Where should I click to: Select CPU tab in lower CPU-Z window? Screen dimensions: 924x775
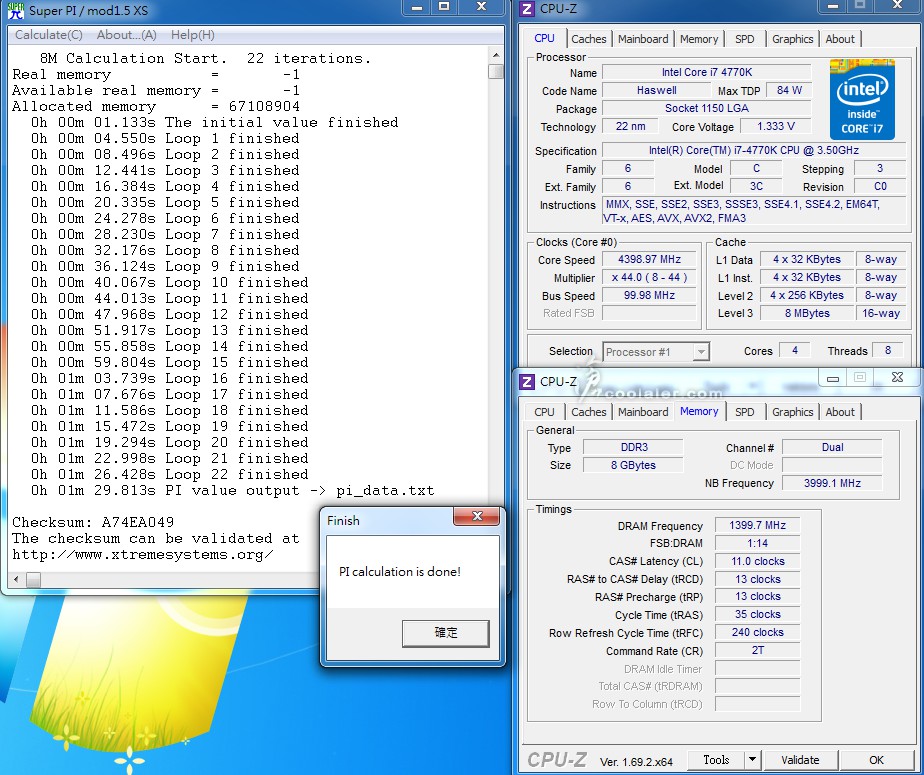[544, 412]
